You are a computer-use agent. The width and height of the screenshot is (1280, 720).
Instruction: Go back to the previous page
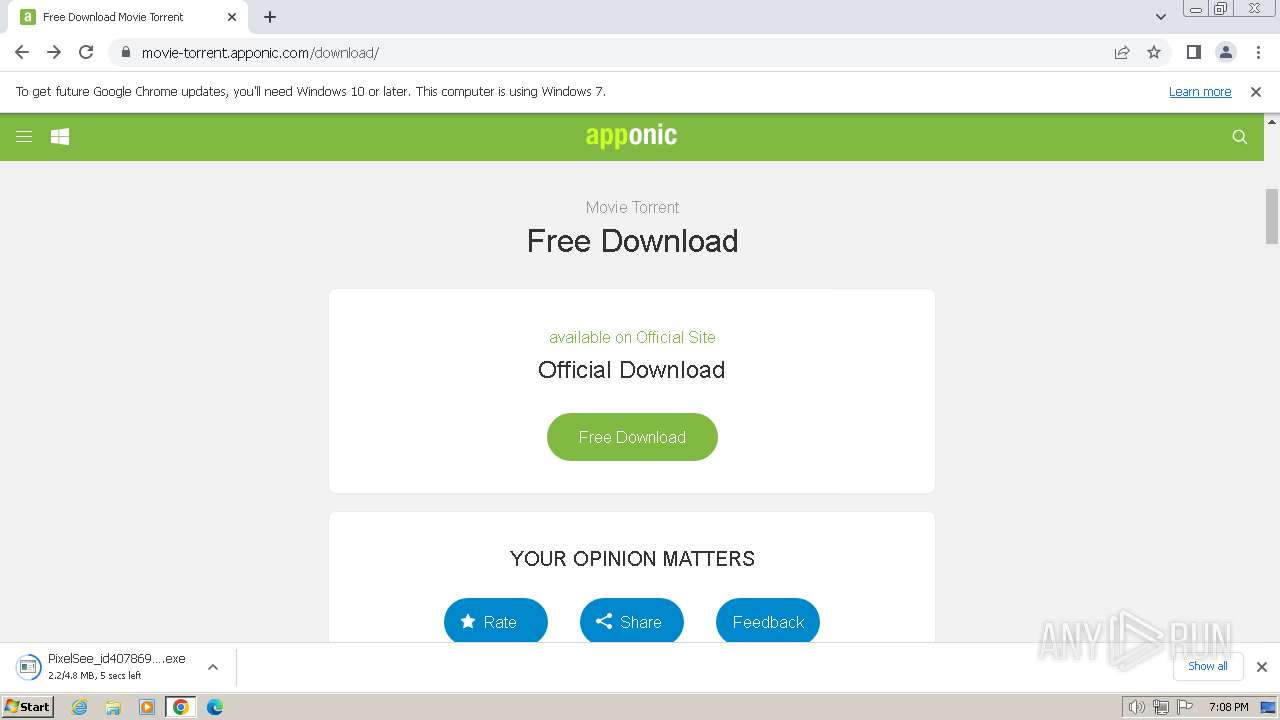click(x=22, y=52)
